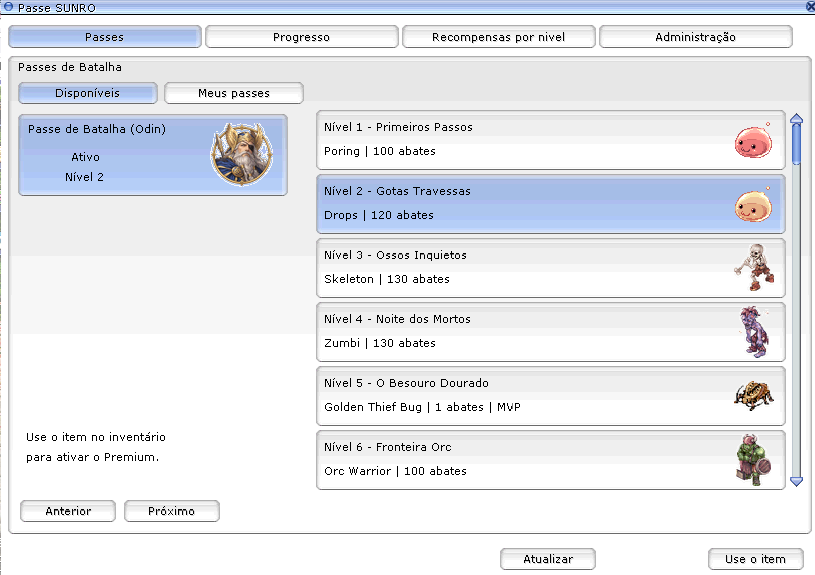Show the Meus passes sub-tab
This screenshot has width=815, height=575.
point(234,93)
